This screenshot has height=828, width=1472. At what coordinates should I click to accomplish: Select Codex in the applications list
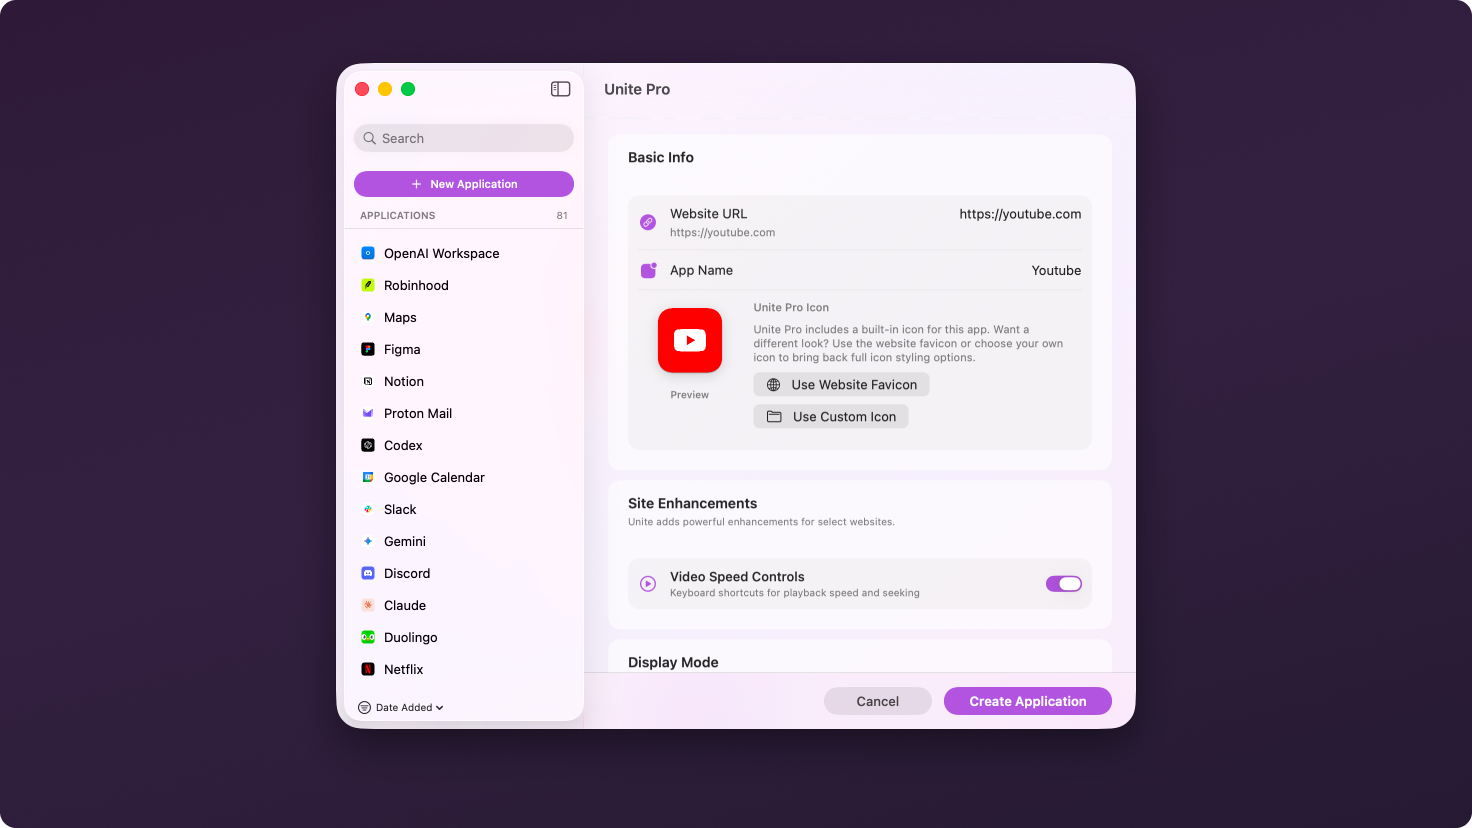(464, 445)
